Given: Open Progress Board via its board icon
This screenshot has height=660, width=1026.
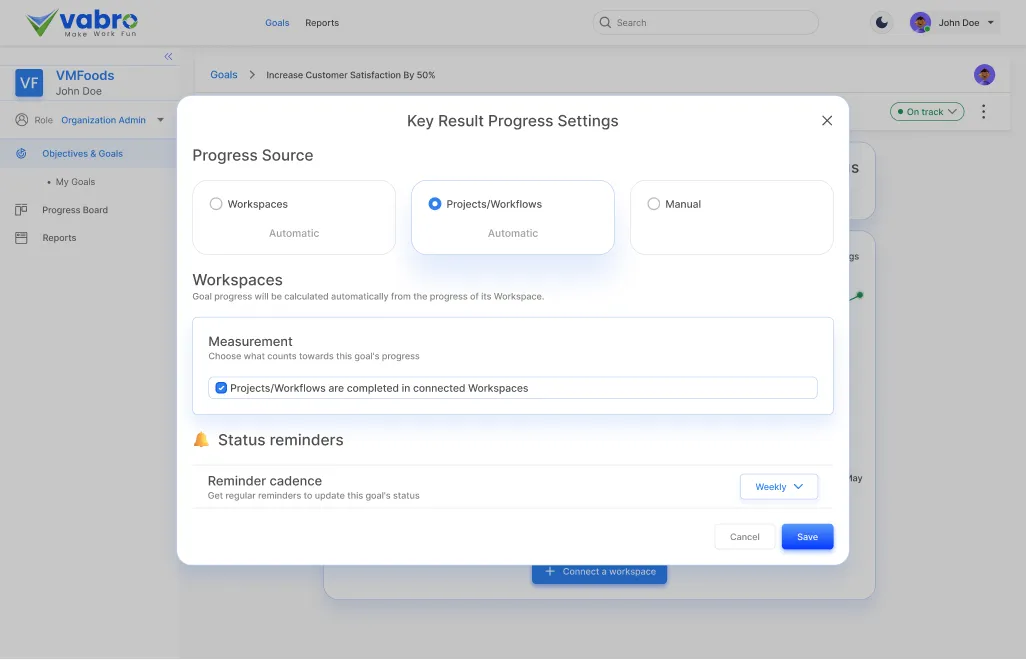Looking at the screenshot, I should click(x=21, y=210).
